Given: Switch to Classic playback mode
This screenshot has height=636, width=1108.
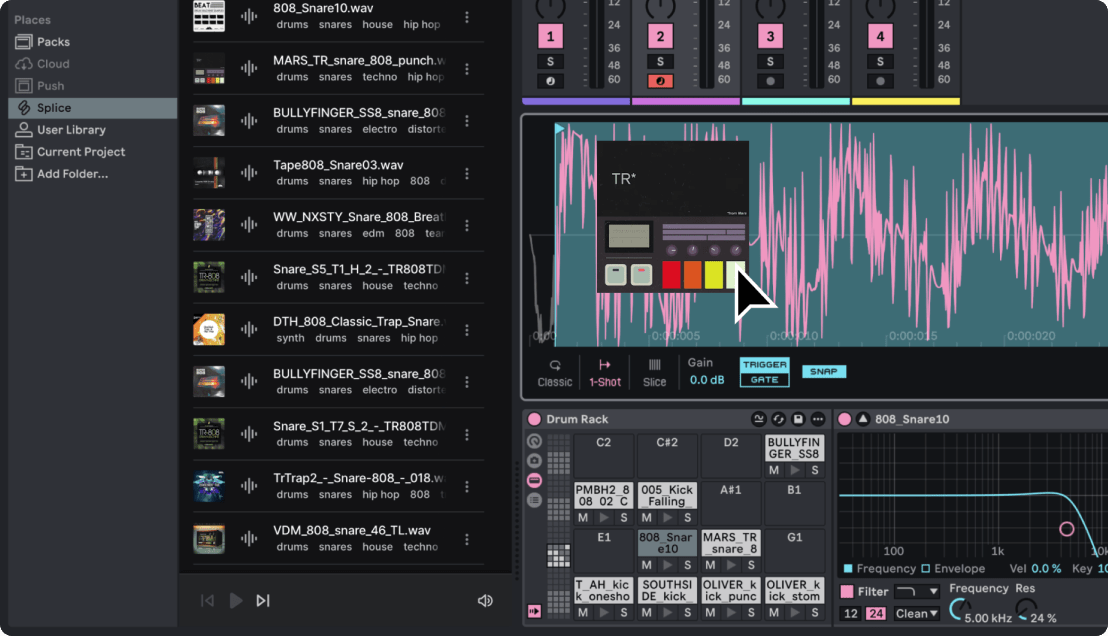Looking at the screenshot, I should (x=555, y=371).
